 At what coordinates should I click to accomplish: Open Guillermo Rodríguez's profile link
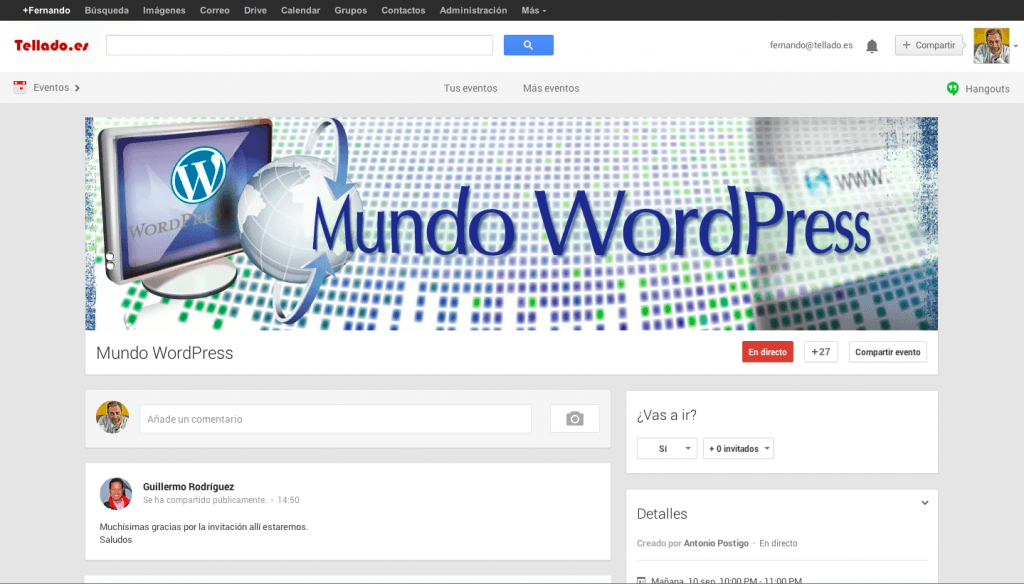188,487
